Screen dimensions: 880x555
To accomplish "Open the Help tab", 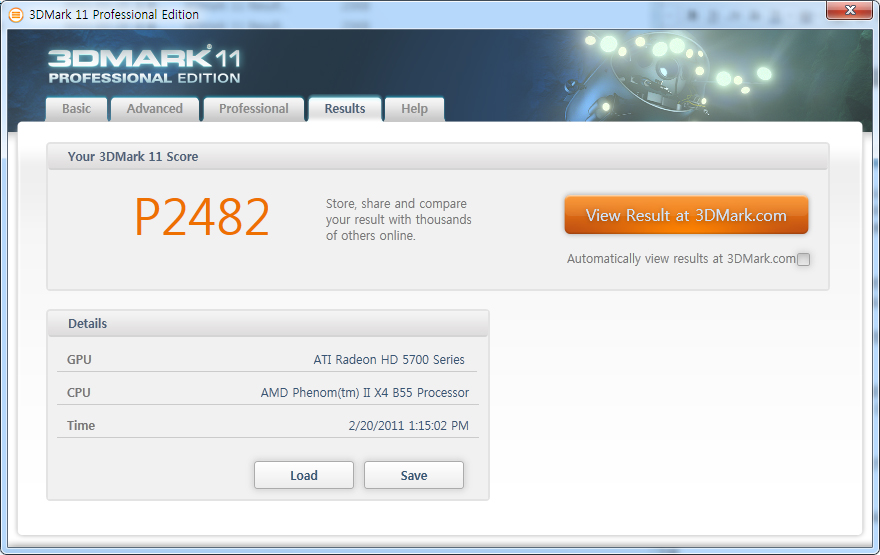I will [x=414, y=109].
